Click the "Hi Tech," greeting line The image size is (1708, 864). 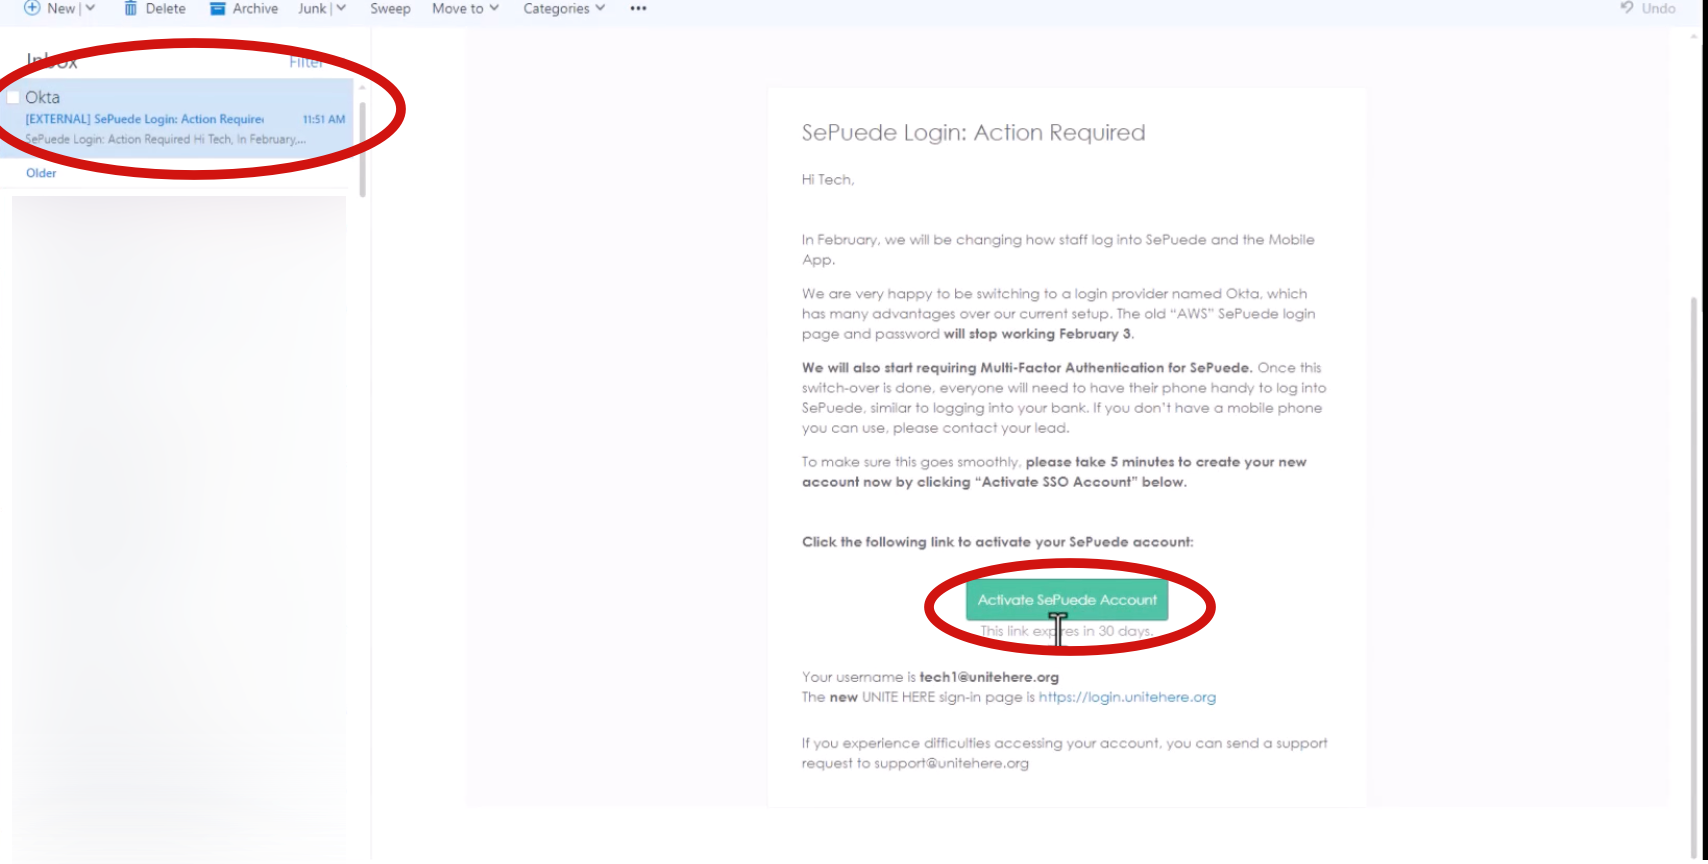pyautogui.click(x=828, y=180)
